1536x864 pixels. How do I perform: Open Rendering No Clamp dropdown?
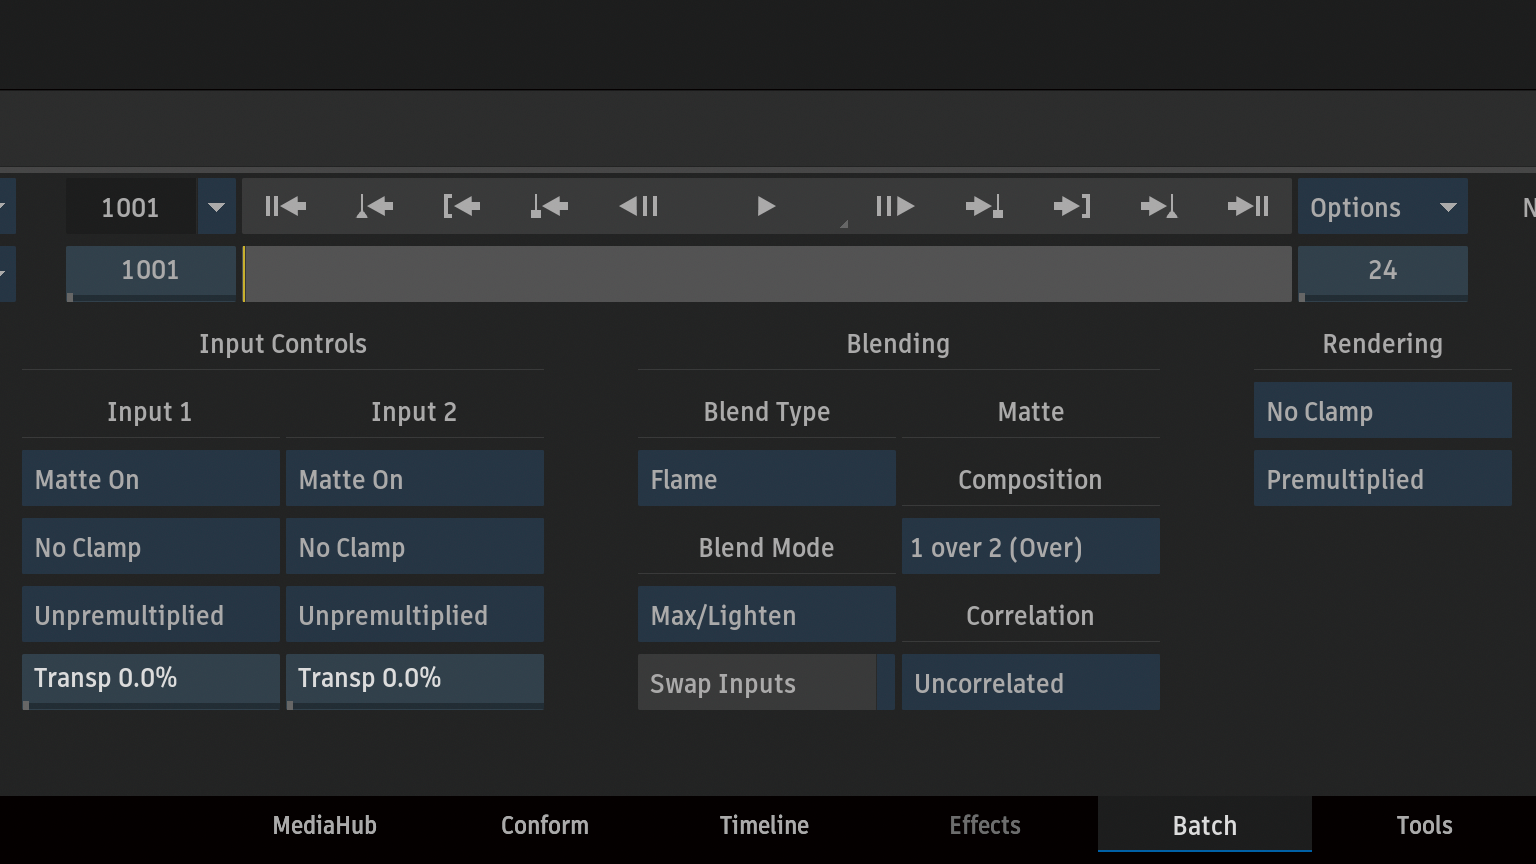(1383, 411)
